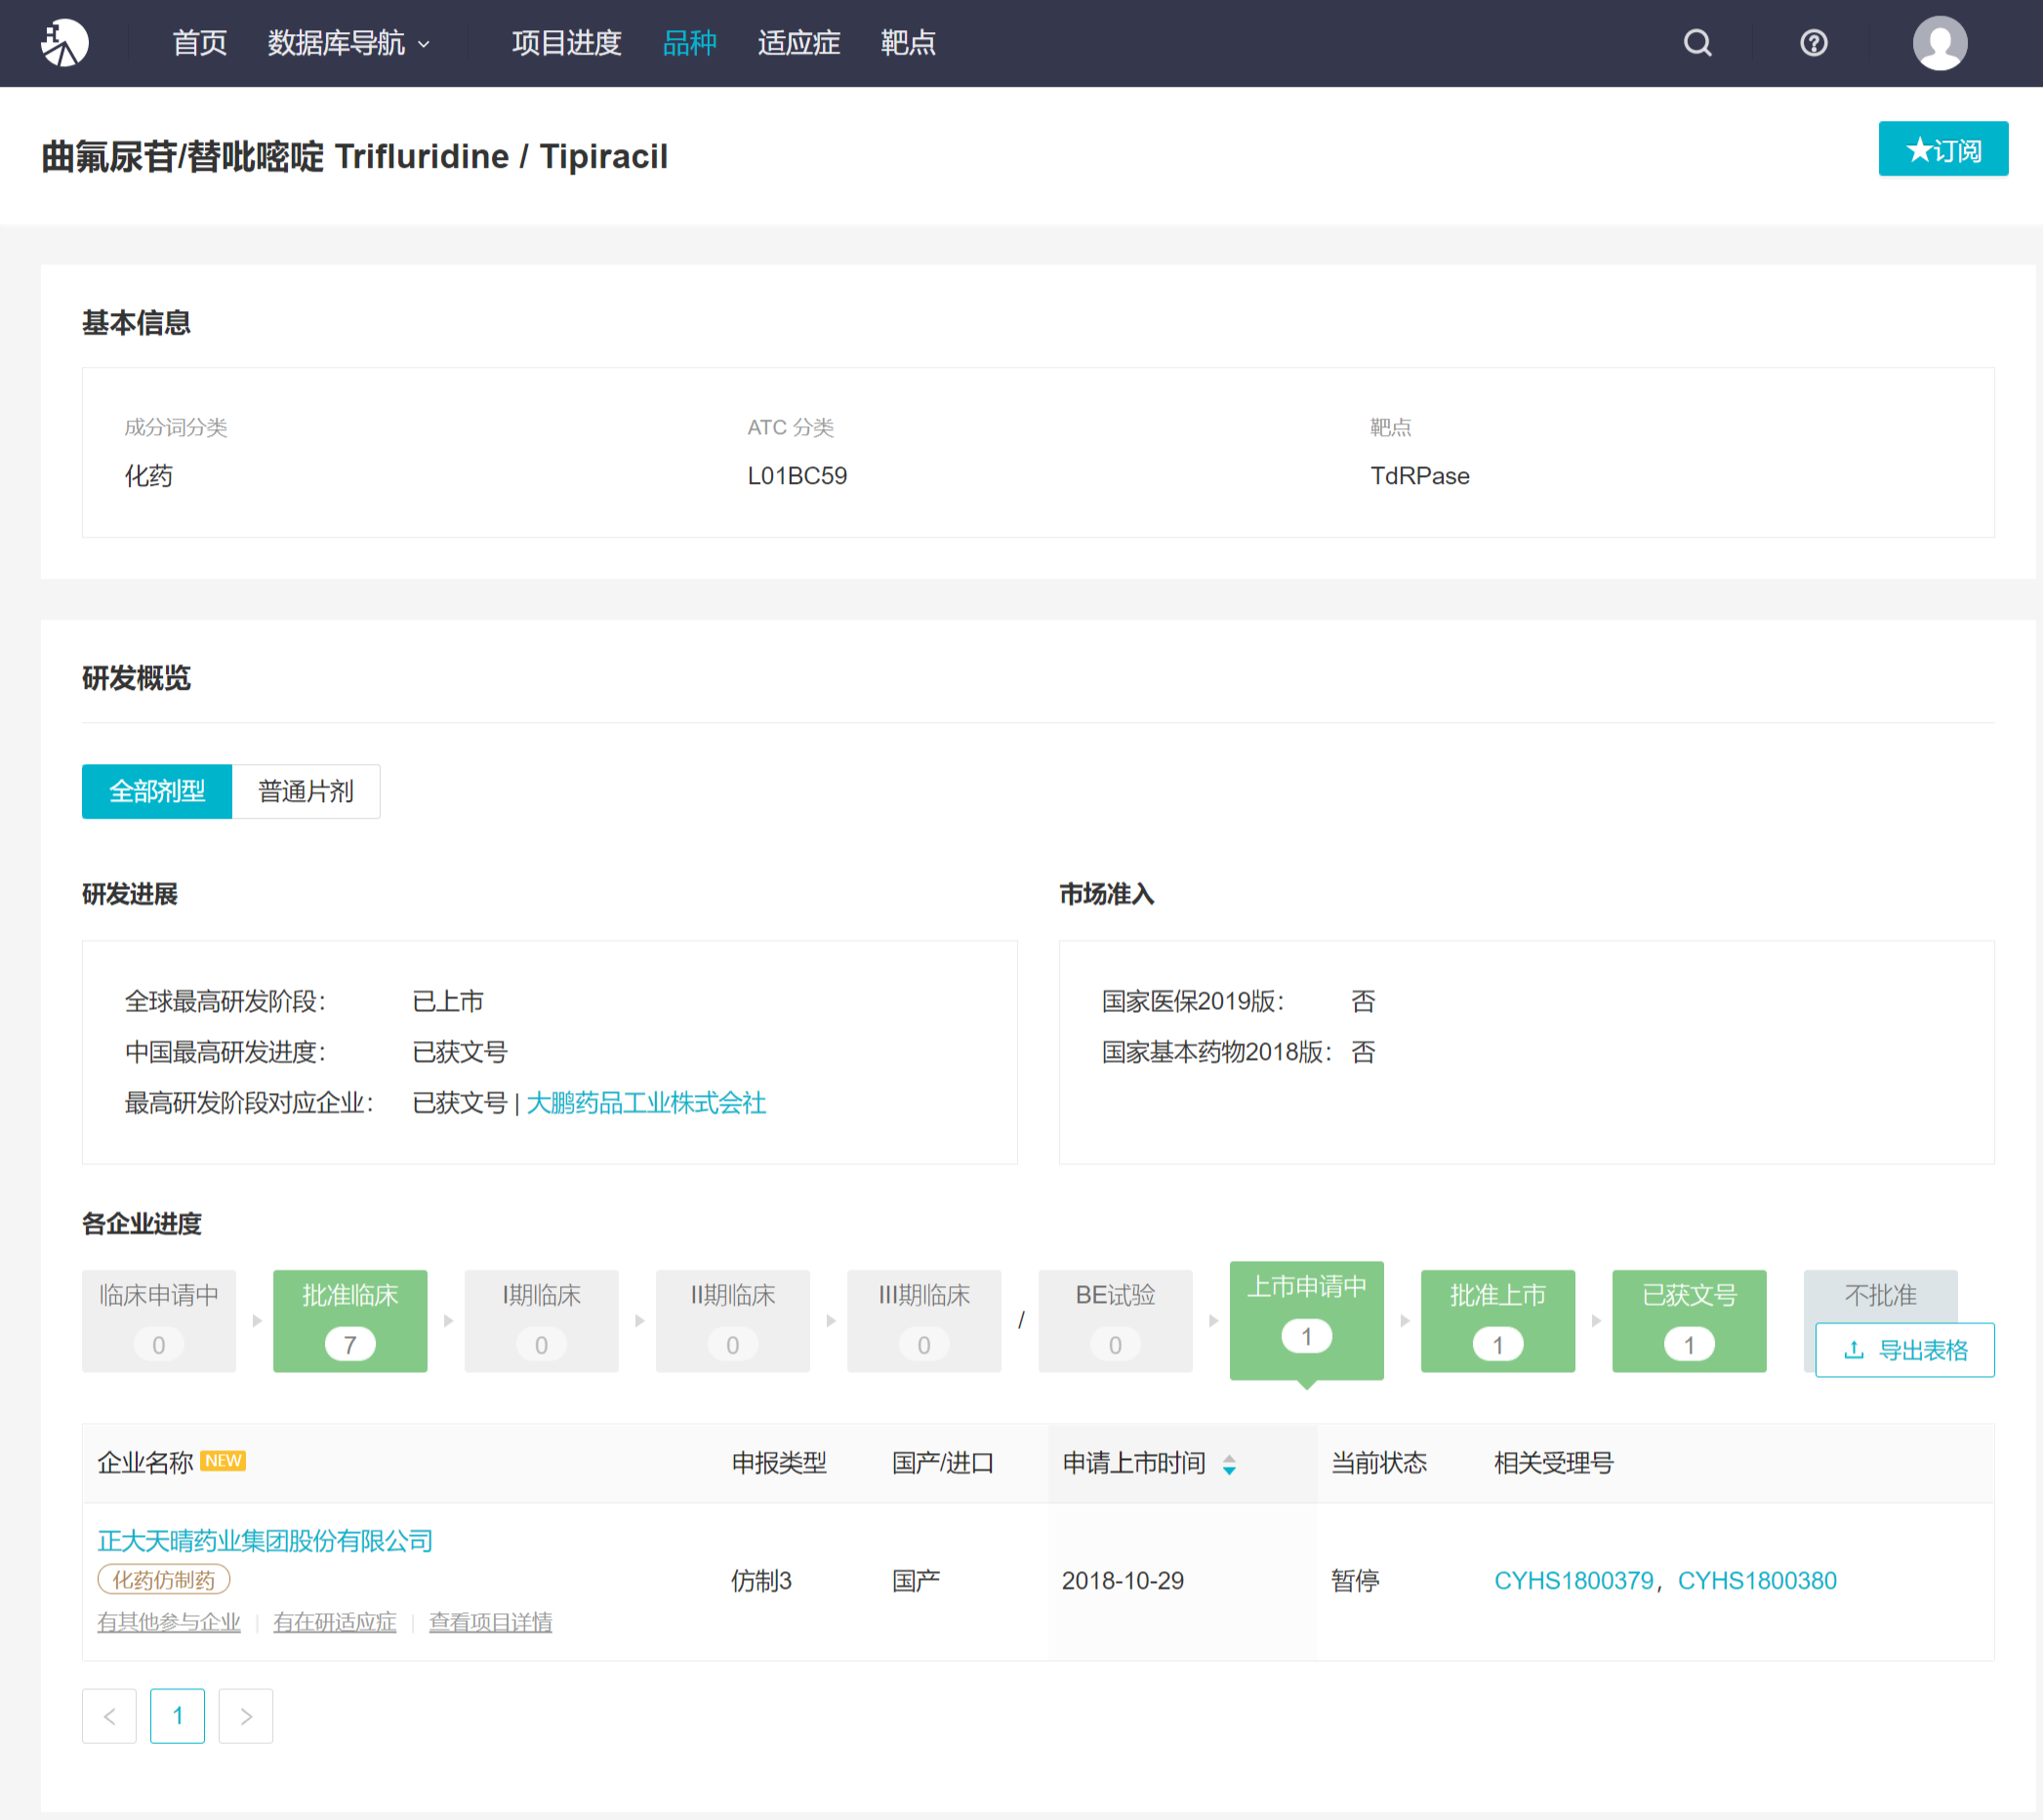This screenshot has height=1820, width=2043.
Task: Open 正大天晴药业集团股份有限公司 company link
Action: (265, 1540)
